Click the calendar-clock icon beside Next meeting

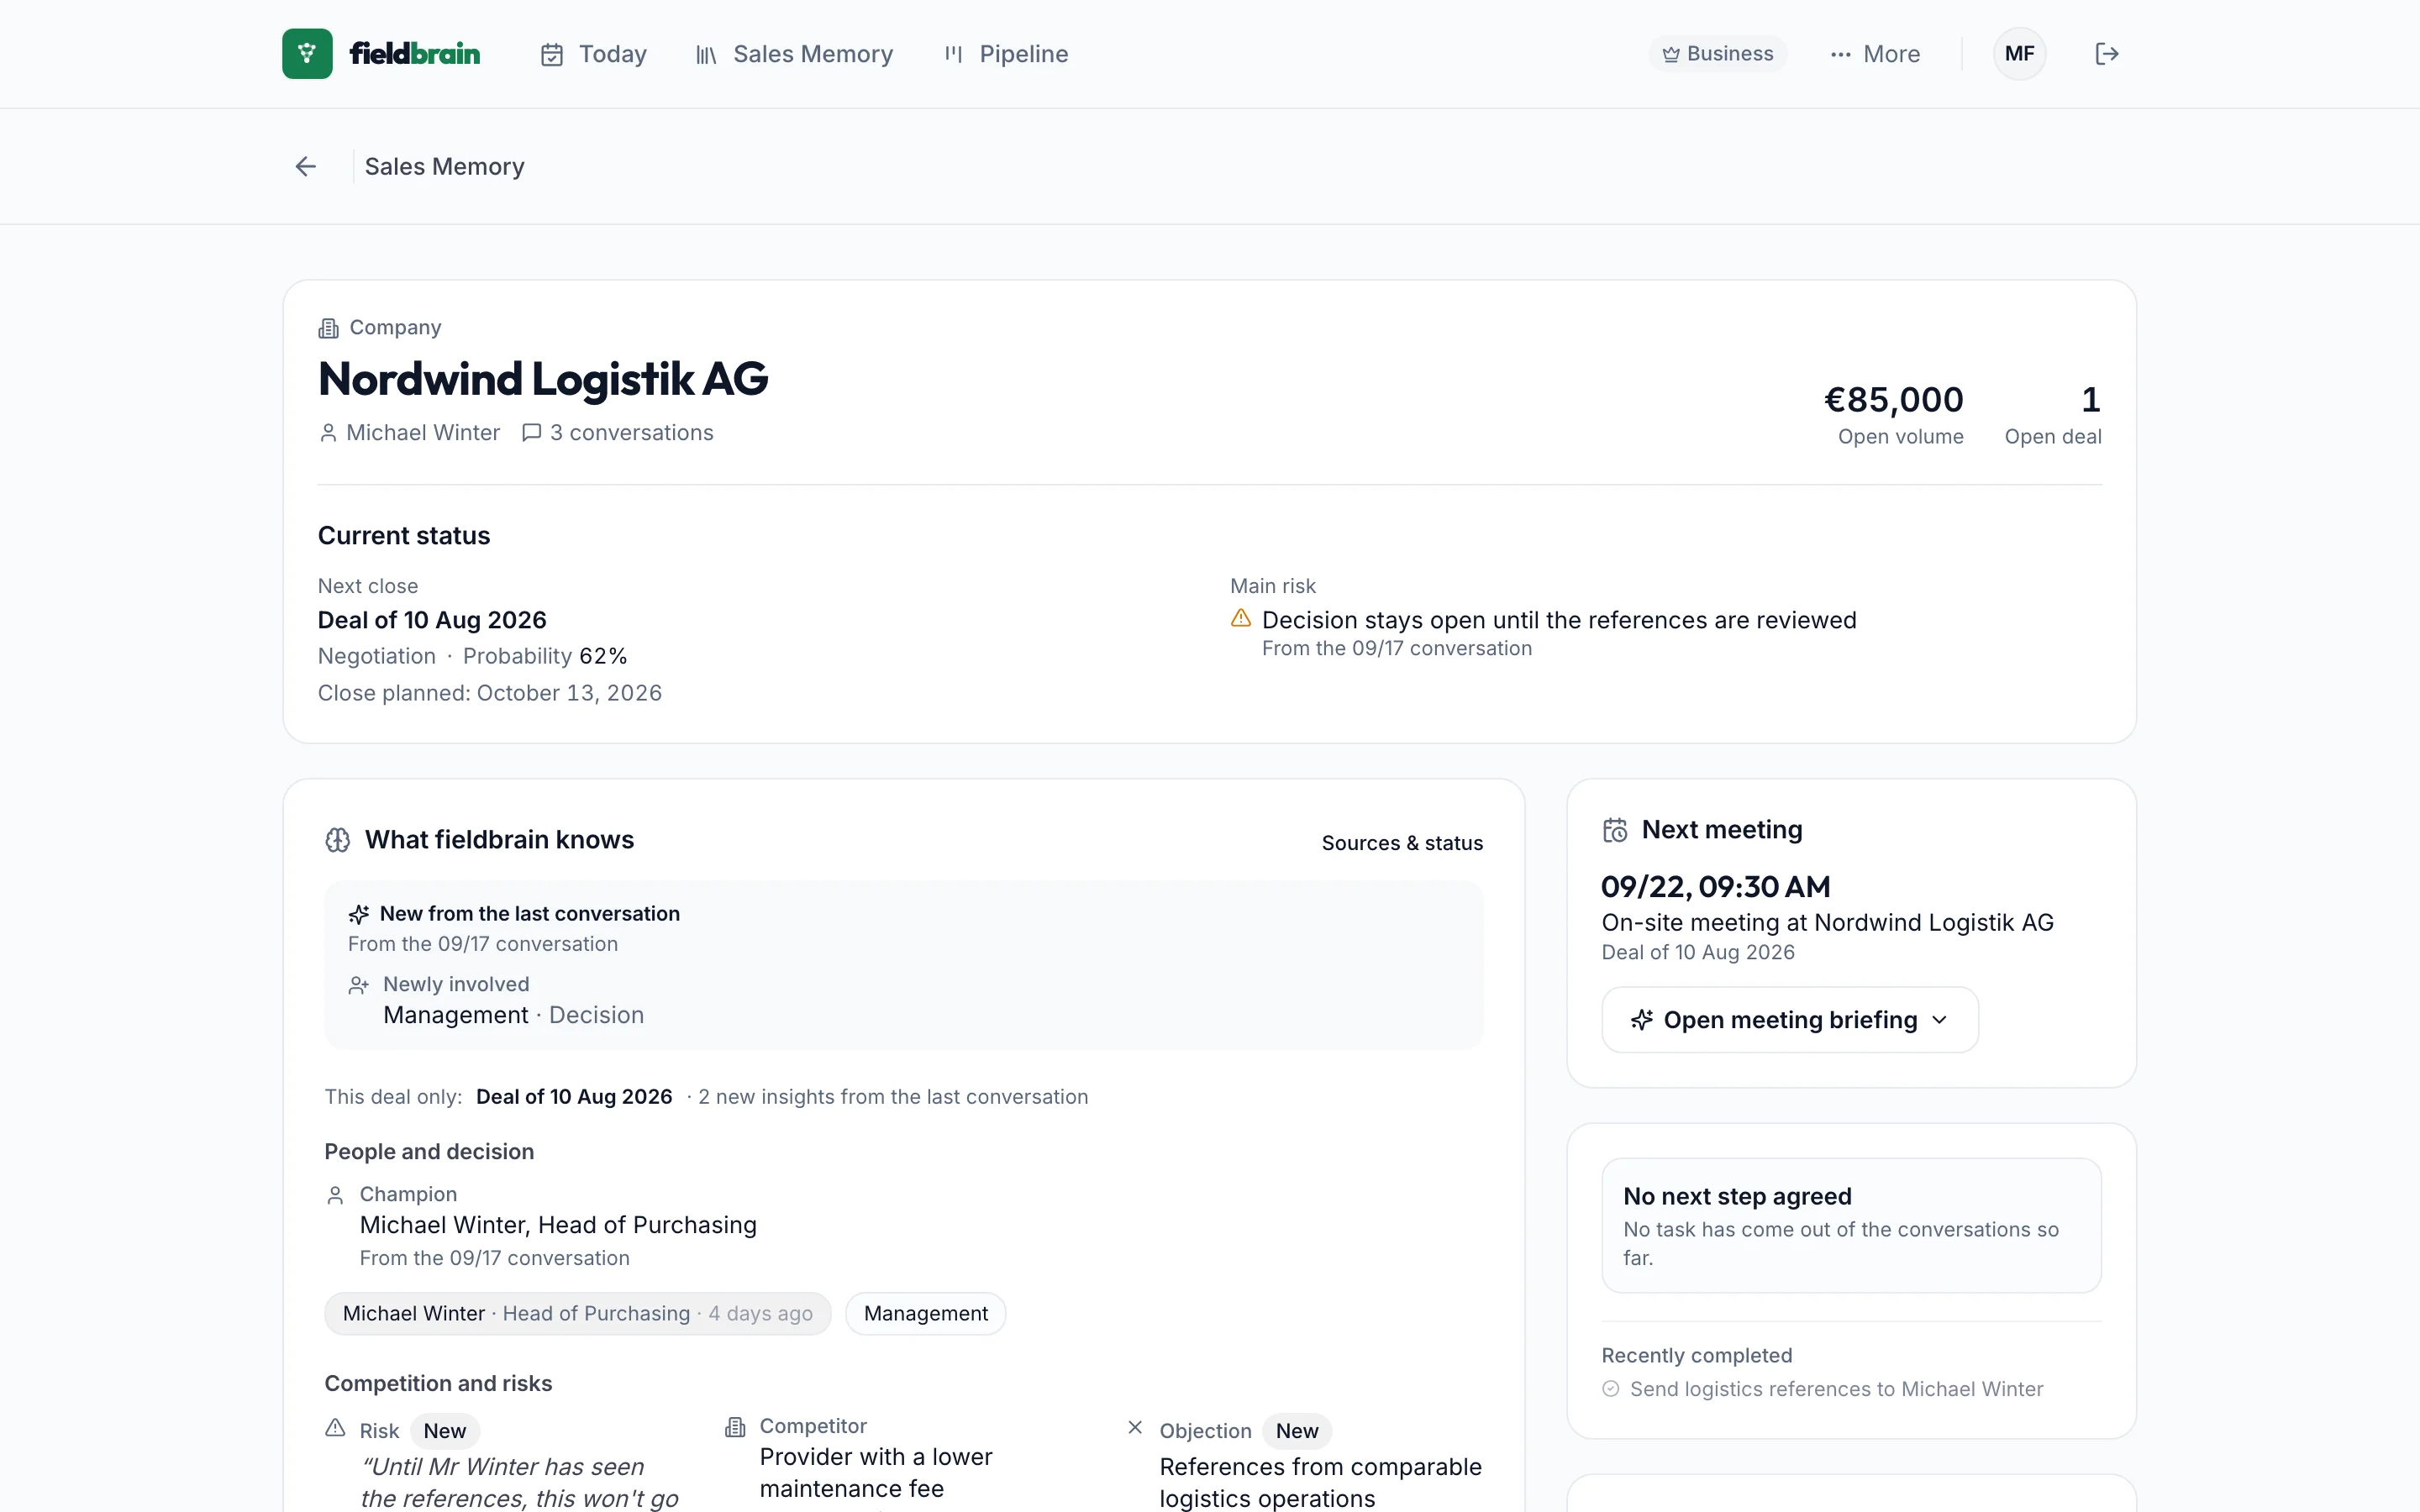tap(1615, 830)
